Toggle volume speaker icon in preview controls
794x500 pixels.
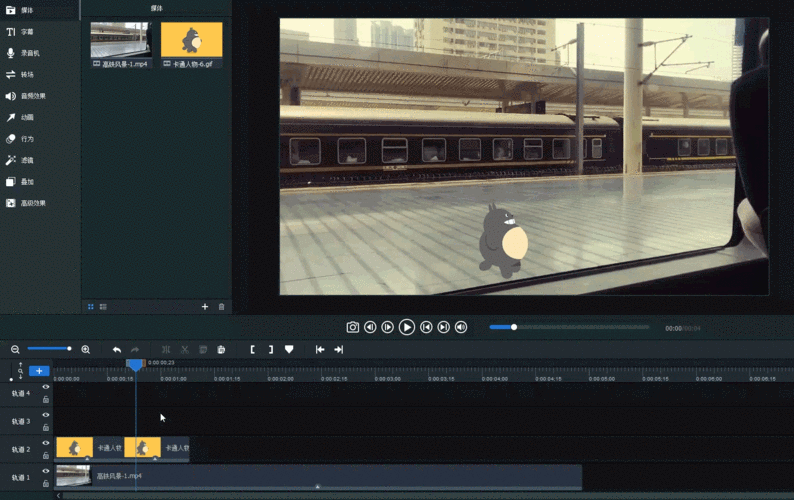(x=461, y=327)
